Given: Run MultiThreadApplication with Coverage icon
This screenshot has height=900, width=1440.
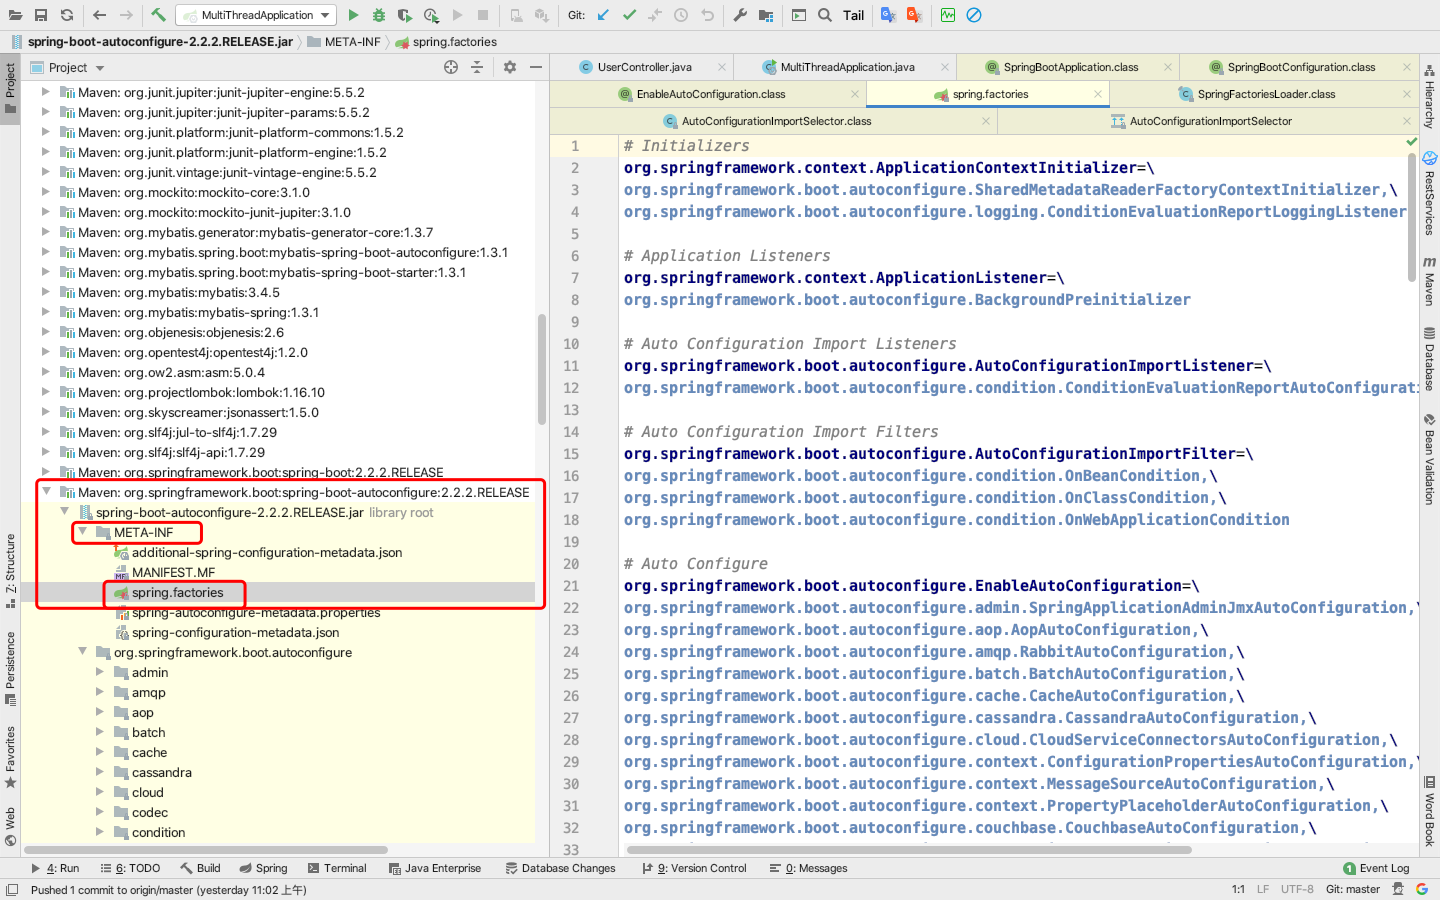Looking at the screenshot, I should coord(407,15).
